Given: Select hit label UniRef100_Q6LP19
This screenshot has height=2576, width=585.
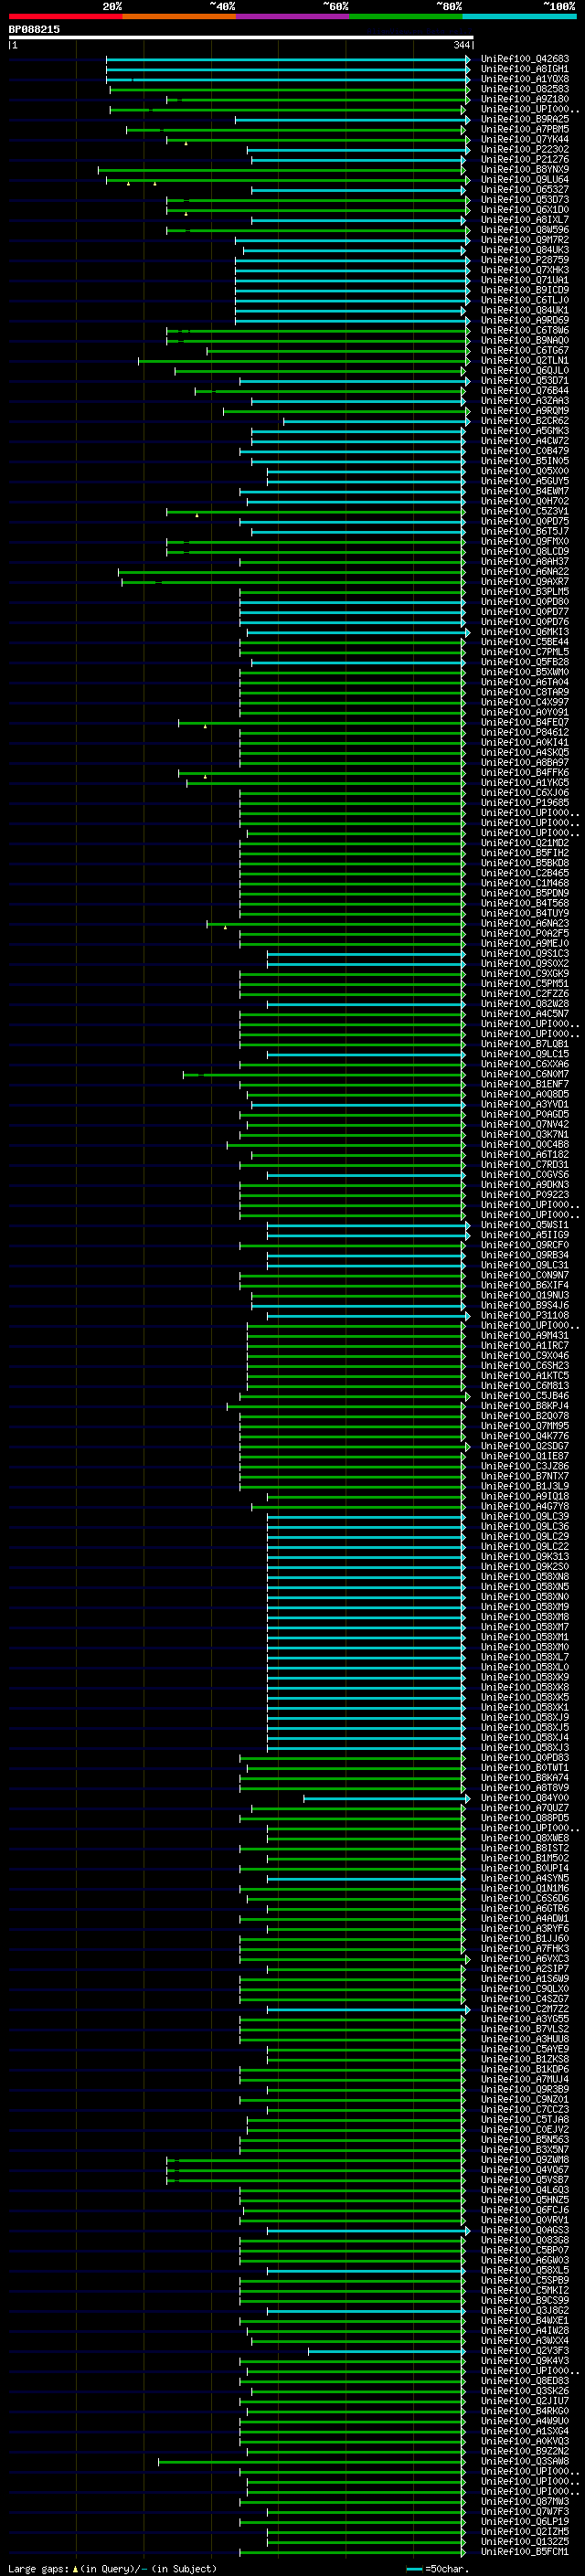Looking at the screenshot, I should coord(525,2520).
